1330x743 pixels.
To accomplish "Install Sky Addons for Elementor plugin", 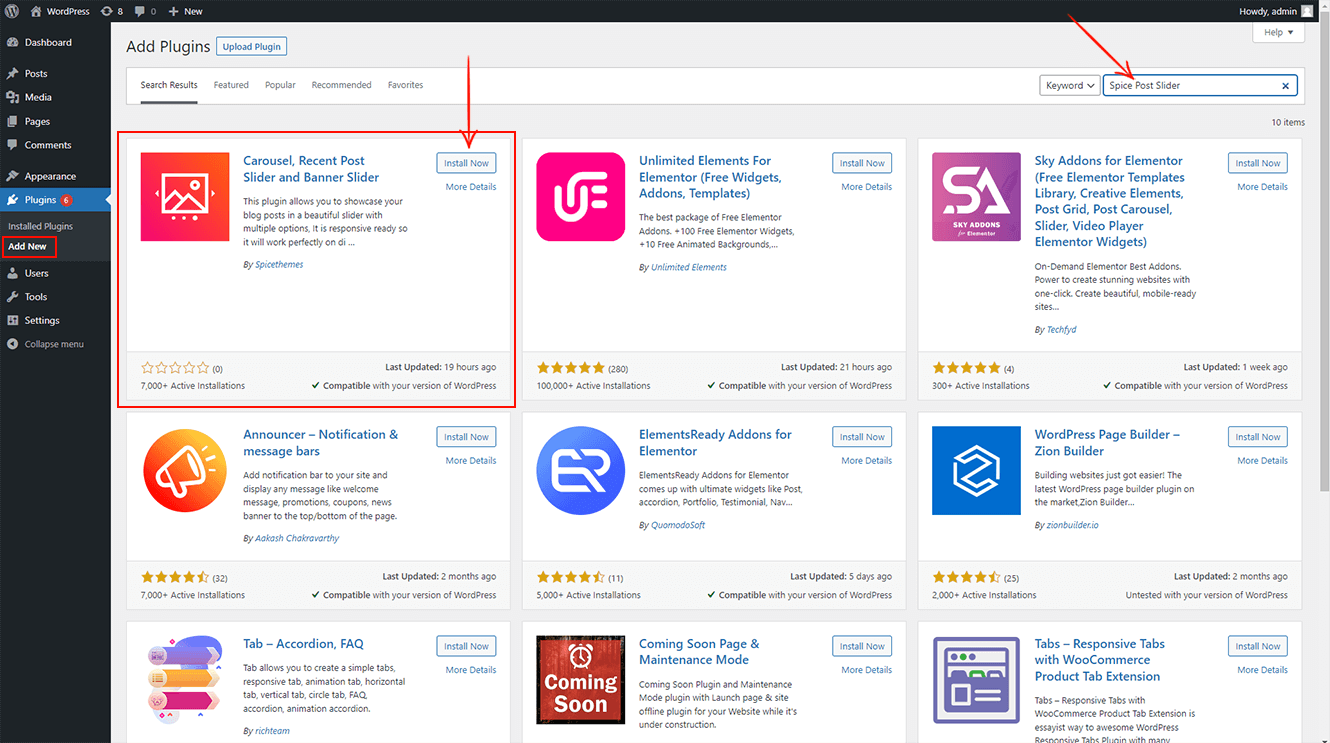I will point(1258,163).
